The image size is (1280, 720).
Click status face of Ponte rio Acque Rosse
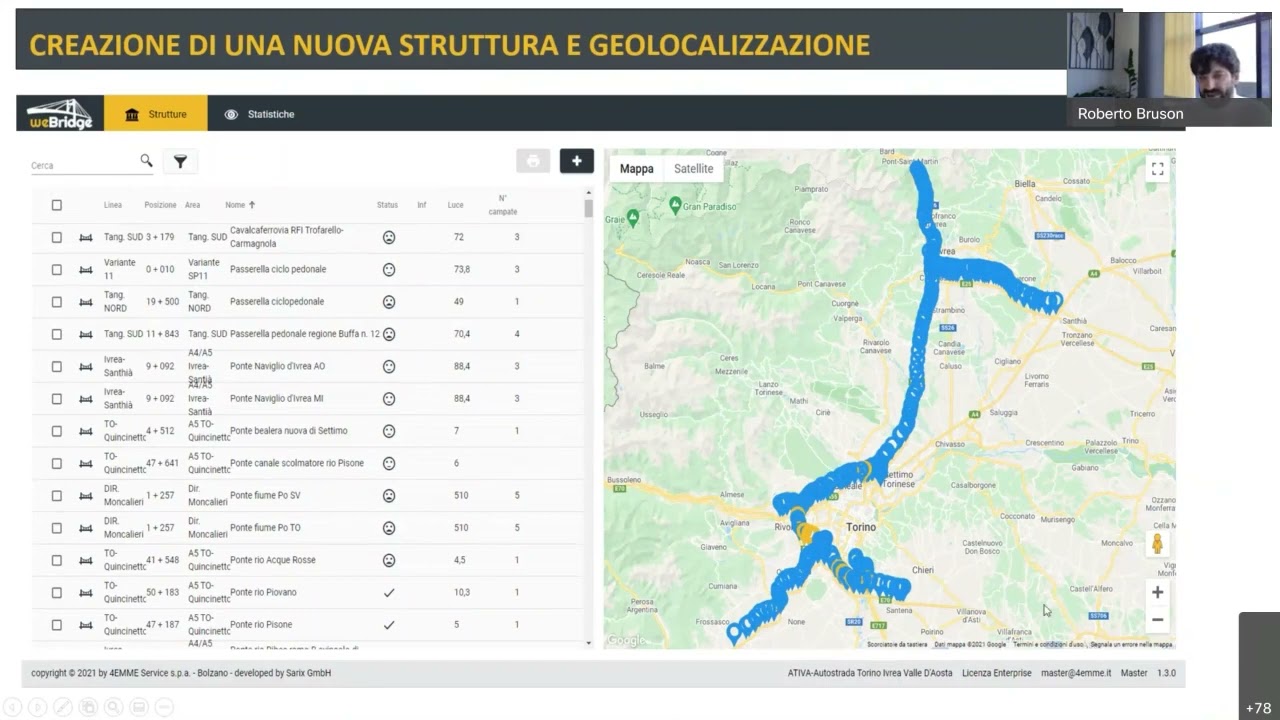click(x=389, y=560)
